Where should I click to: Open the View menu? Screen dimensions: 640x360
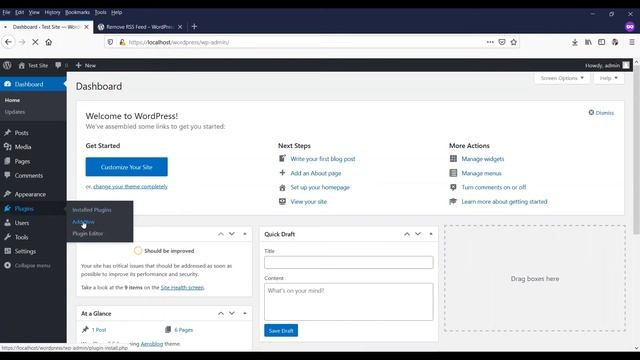click(34, 12)
